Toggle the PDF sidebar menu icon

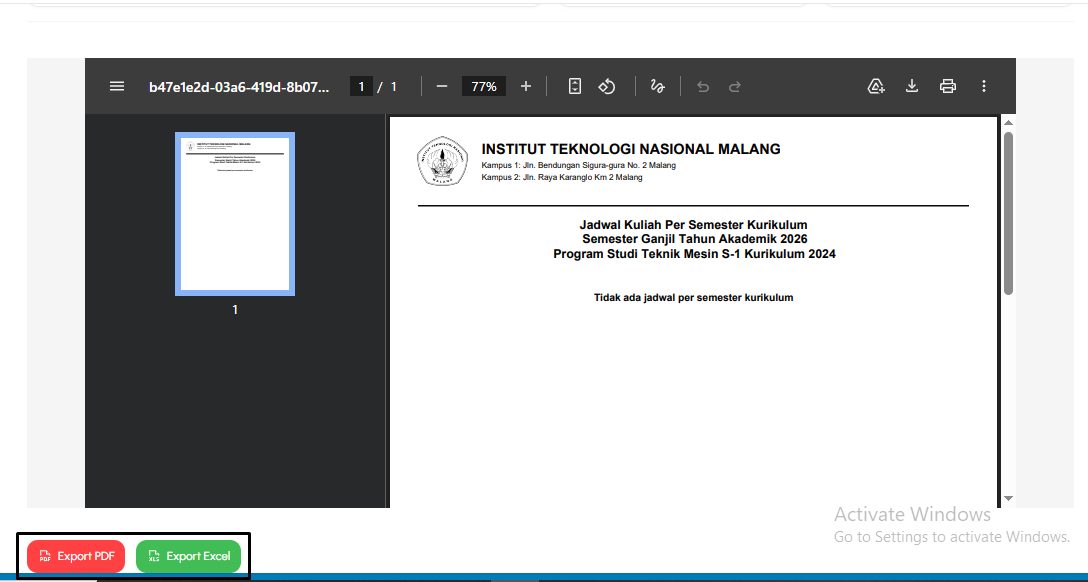(x=117, y=86)
